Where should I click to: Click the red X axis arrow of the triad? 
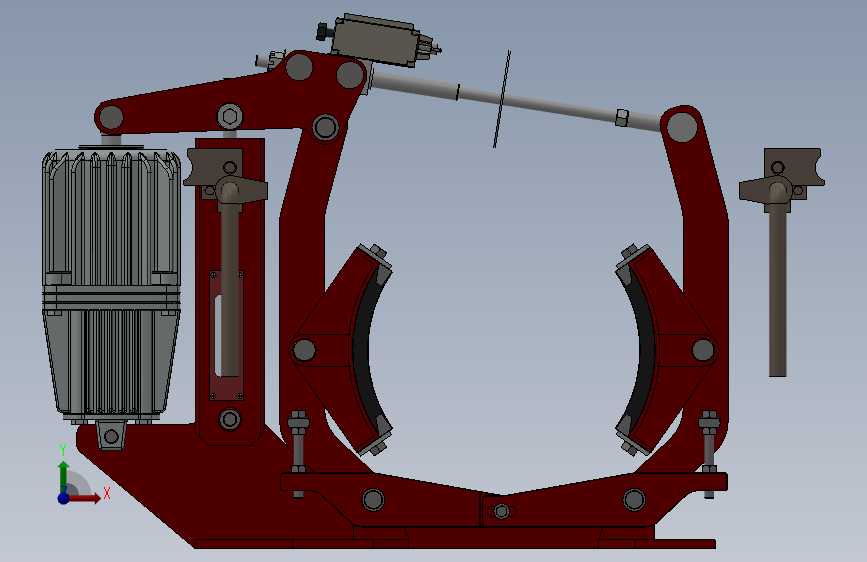point(84,498)
